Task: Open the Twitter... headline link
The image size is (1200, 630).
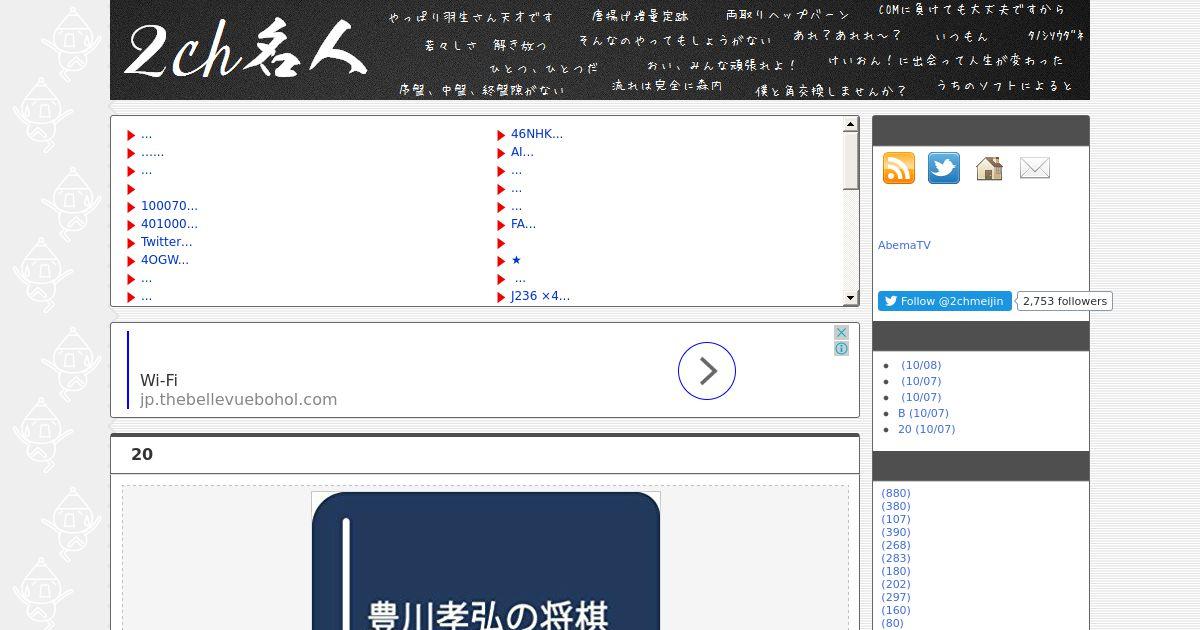Action: click(x=167, y=242)
